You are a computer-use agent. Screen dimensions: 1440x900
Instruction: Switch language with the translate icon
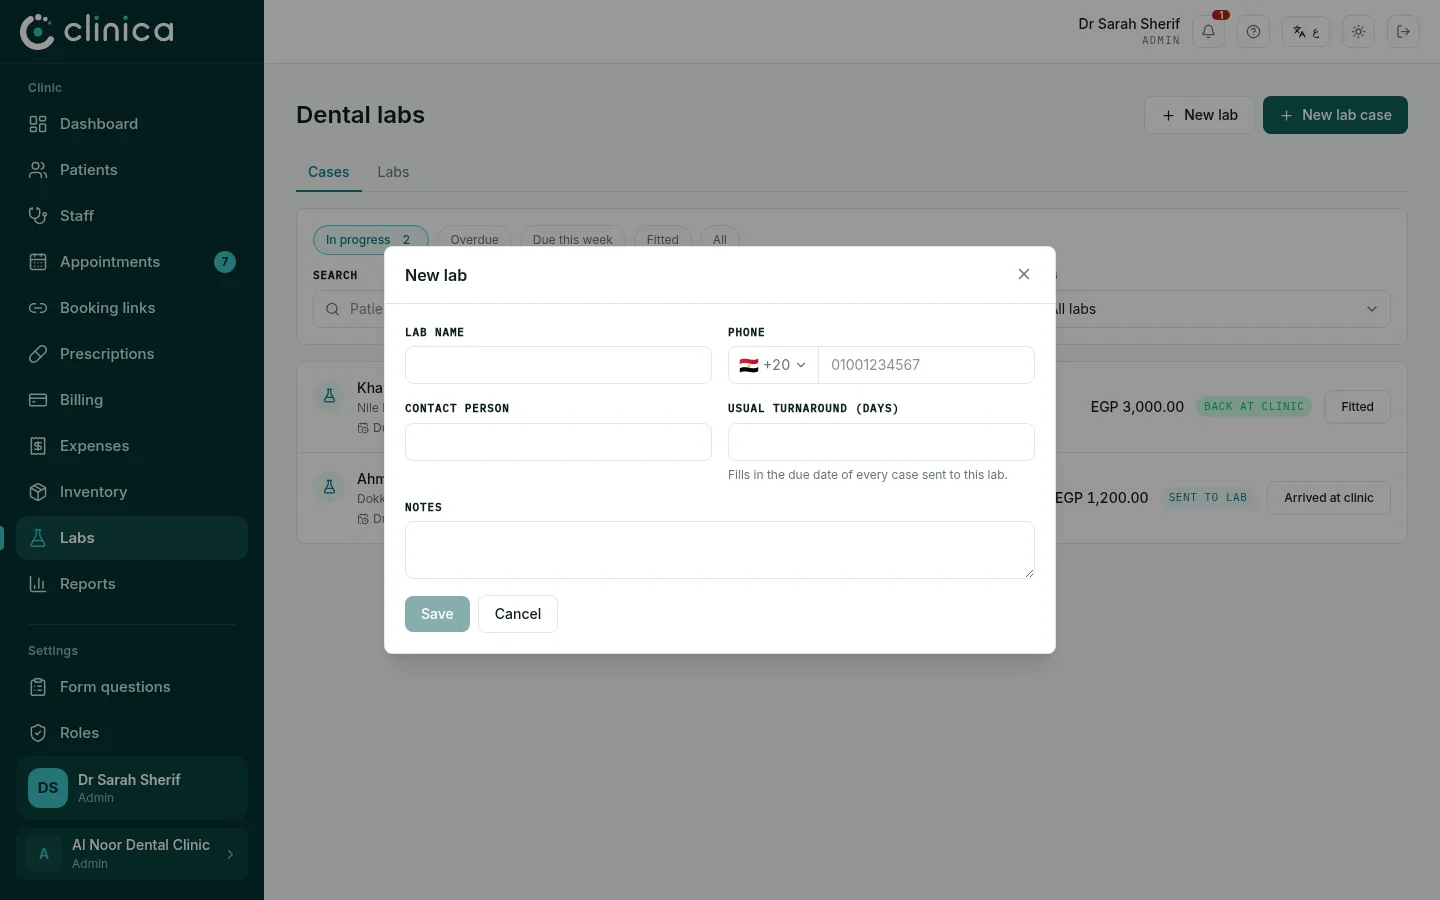pos(1306,32)
